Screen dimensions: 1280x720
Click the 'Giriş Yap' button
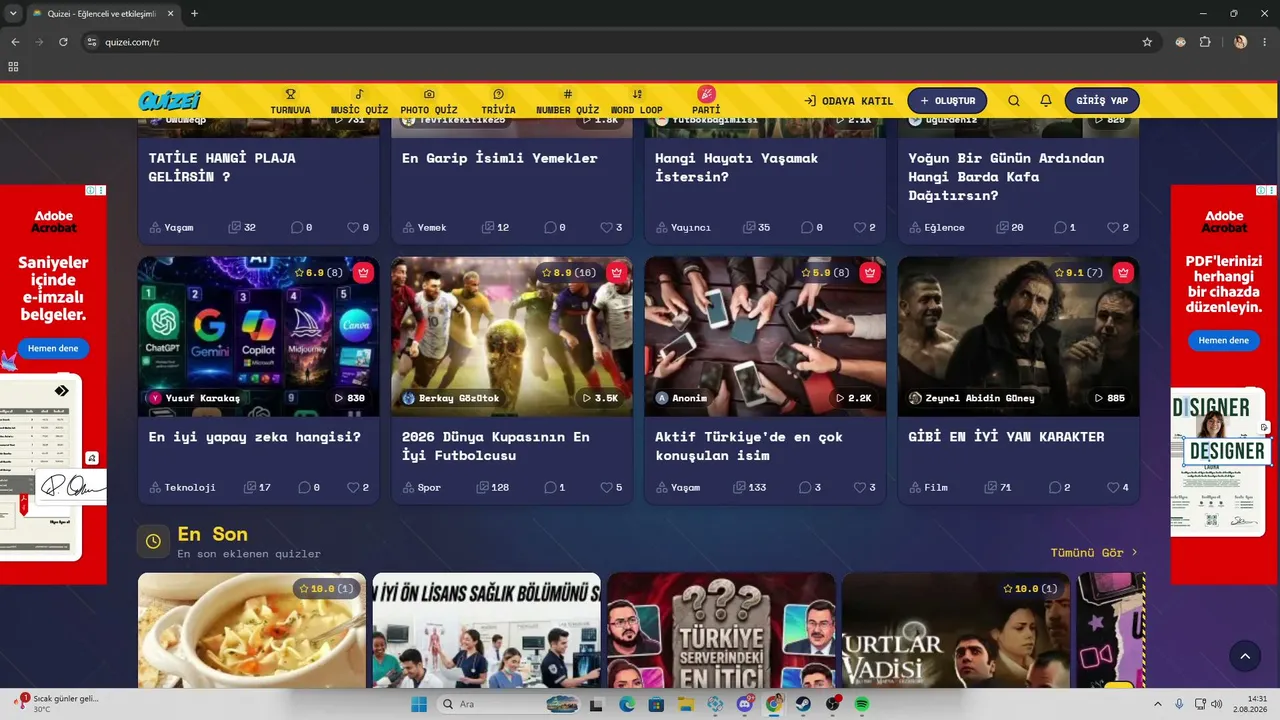coord(1102,101)
